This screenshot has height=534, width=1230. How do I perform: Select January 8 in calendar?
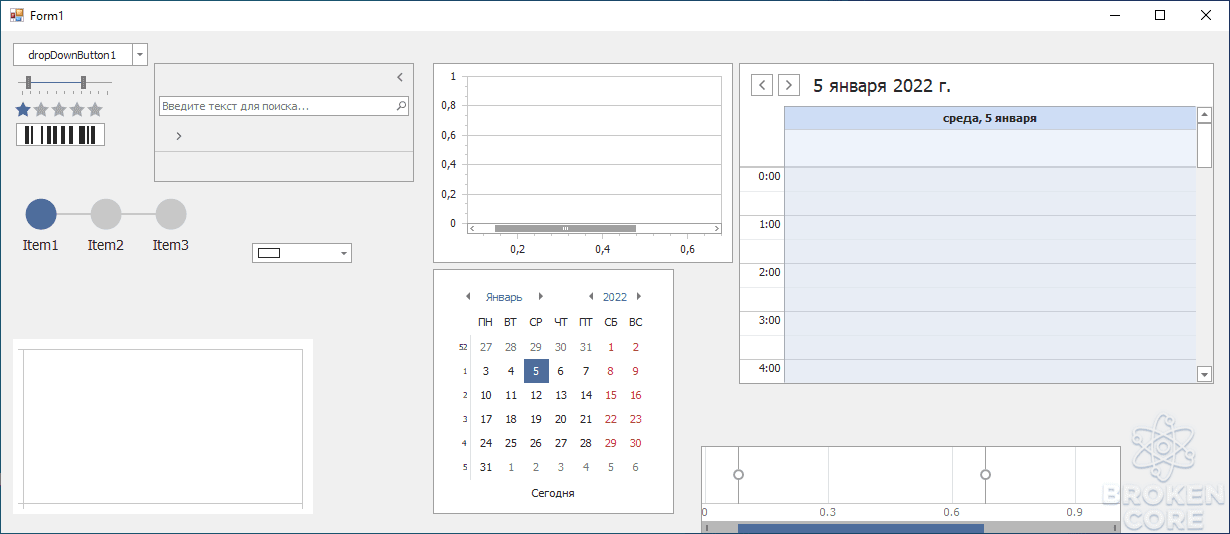click(611, 371)
